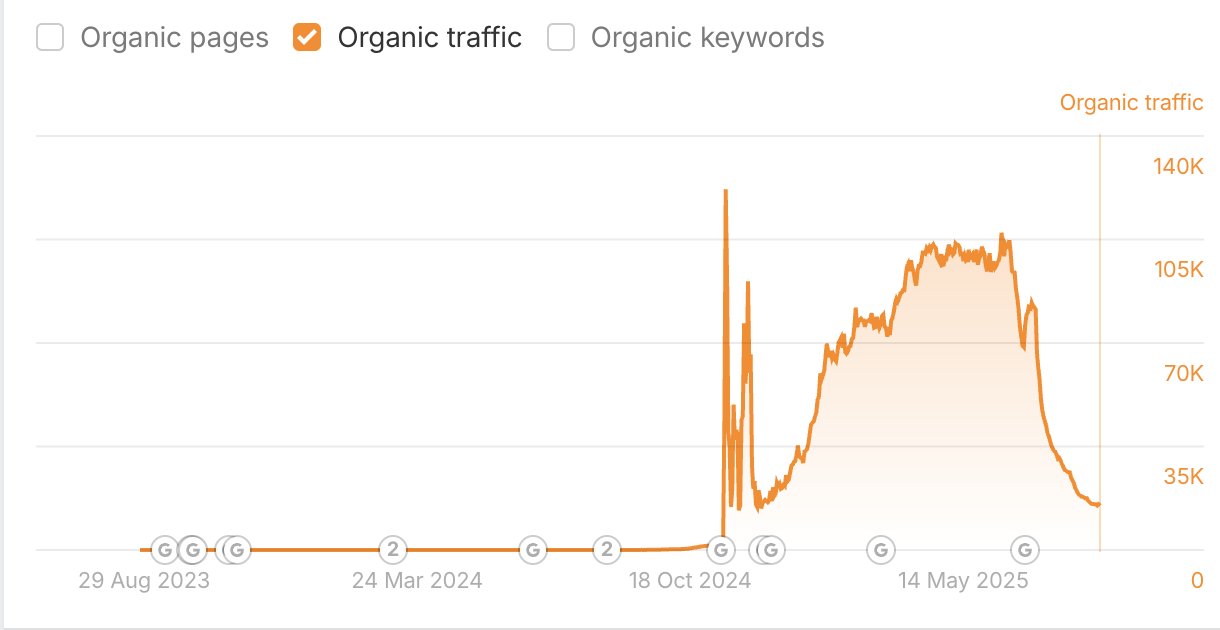Click the peak of the spike near 140K
The image size is (1220, 630).
(725, 191)
